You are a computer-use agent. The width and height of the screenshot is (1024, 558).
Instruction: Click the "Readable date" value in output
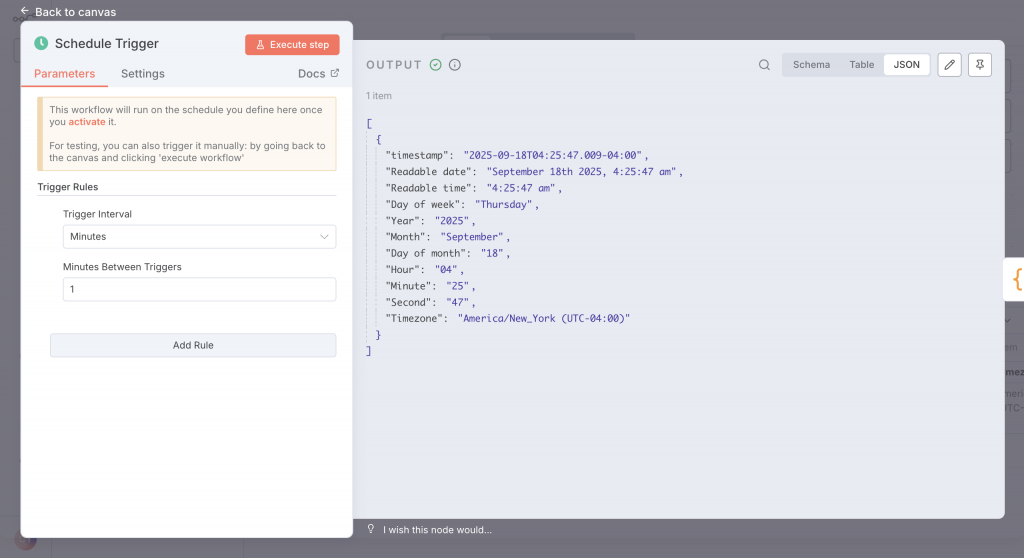click(581, 172)
